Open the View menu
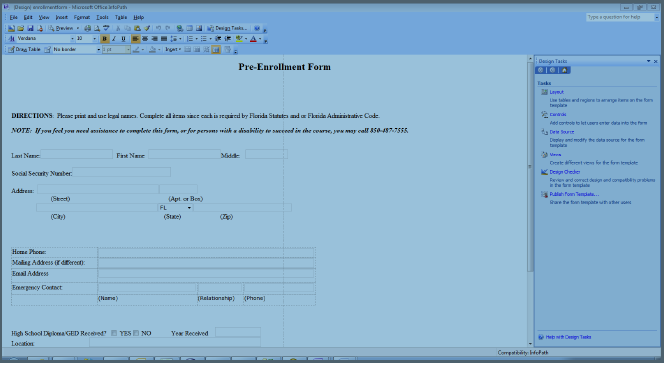 point(44,17)
